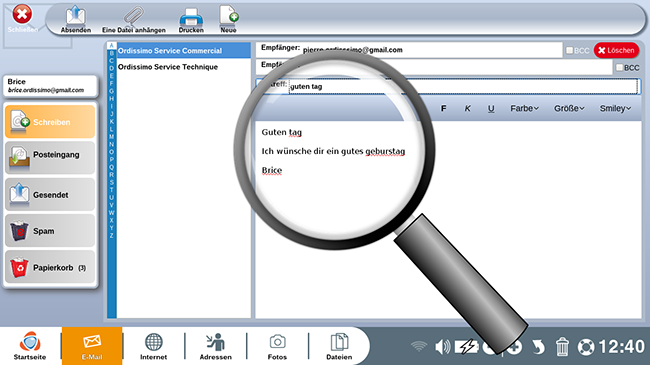This screenshot has width=650, height=365.
Task: Switch to the Internet tab
Action: pyautogui.click(x=153, y=346)
